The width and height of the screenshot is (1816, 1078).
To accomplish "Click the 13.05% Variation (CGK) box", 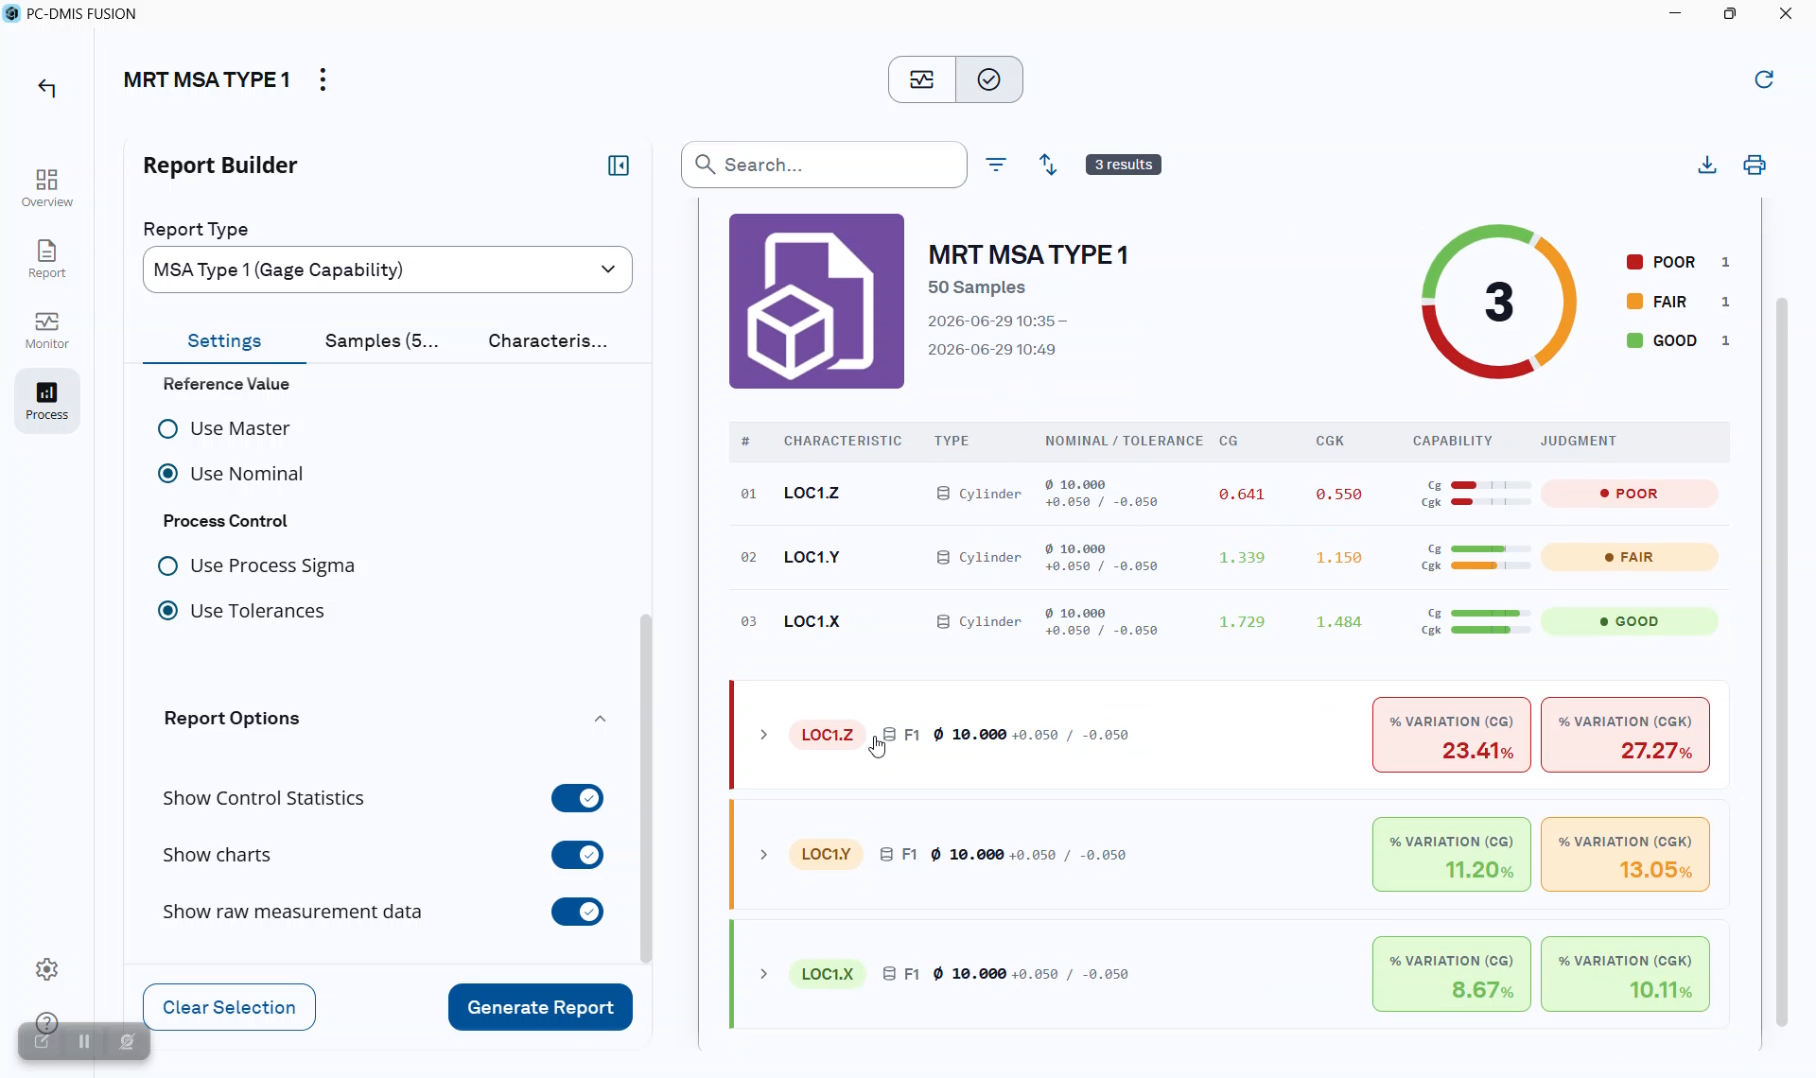I will pyautogui.click(x=1625, y=855).
